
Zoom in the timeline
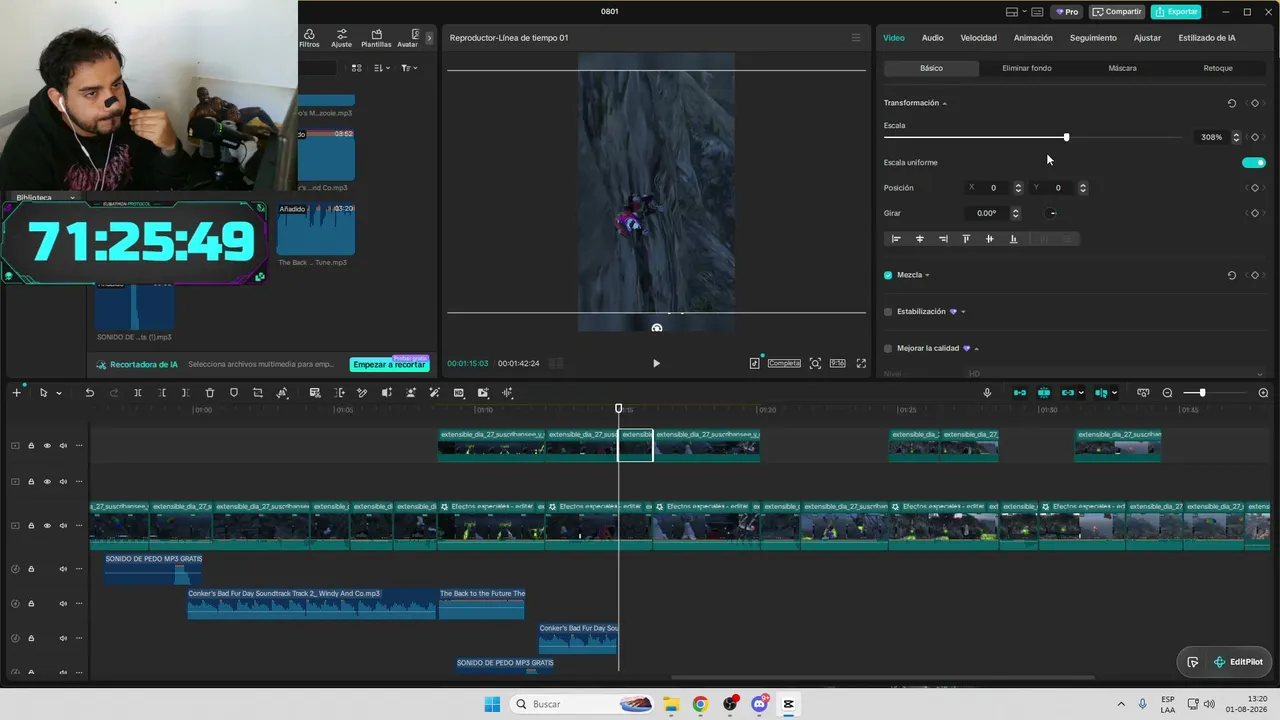[x=1263, y=393]
